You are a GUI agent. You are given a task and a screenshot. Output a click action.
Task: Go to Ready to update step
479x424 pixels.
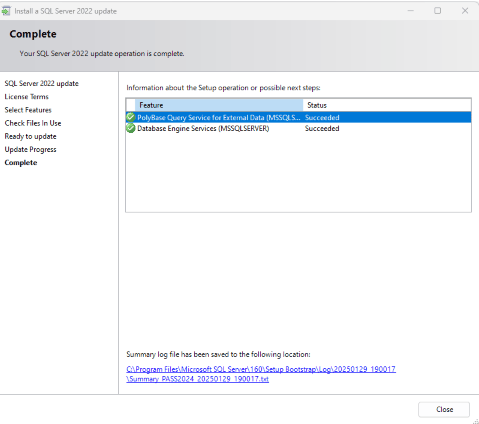click(x=30, y=136)
